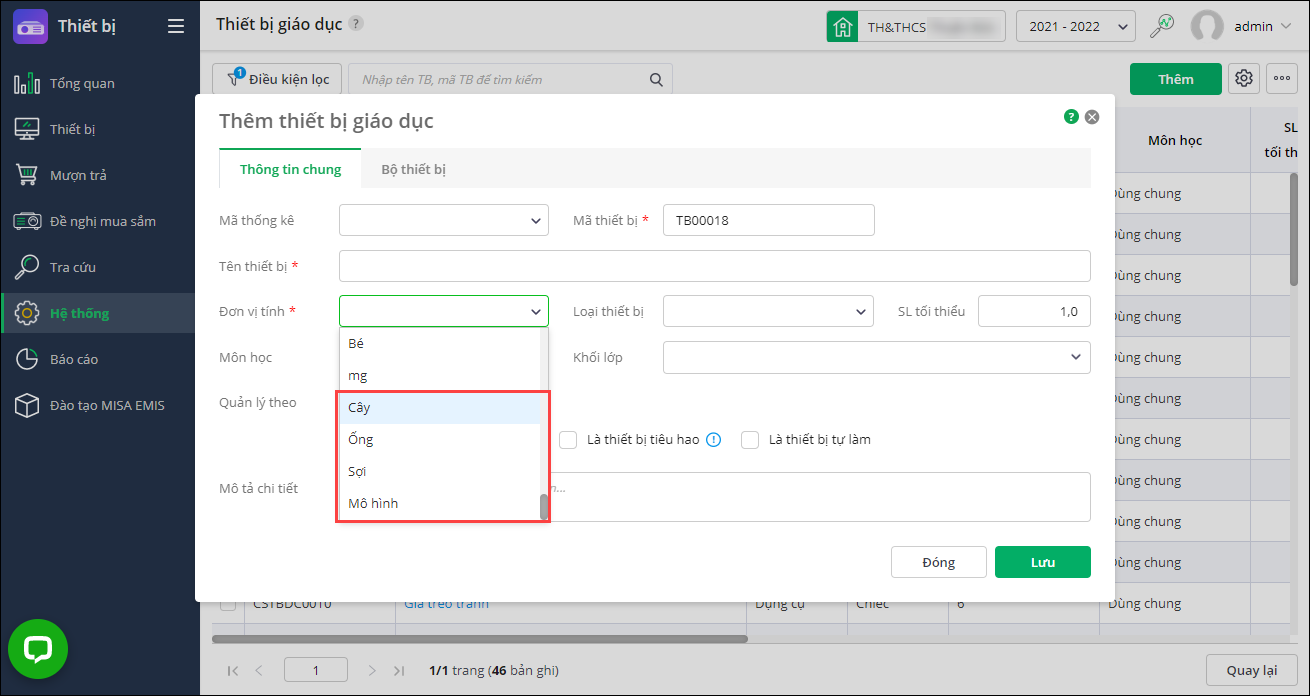
Task: Click the Tổng quan chart icon
Action: [x=27, y=83]
